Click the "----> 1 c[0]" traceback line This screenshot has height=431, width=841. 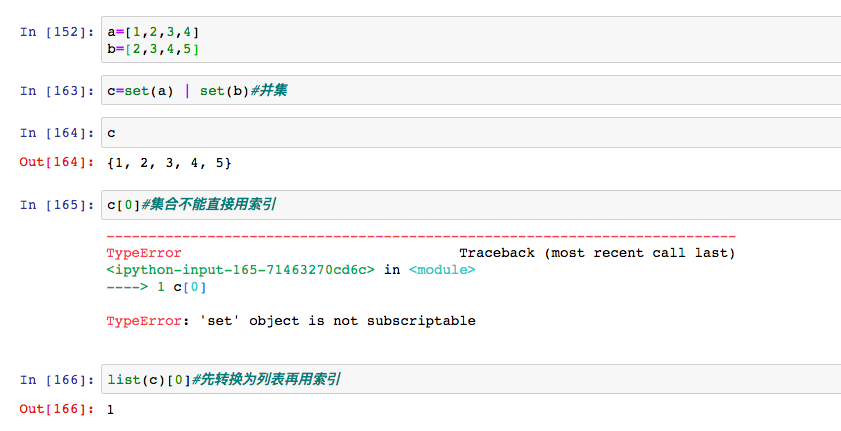tap(156, 287)
